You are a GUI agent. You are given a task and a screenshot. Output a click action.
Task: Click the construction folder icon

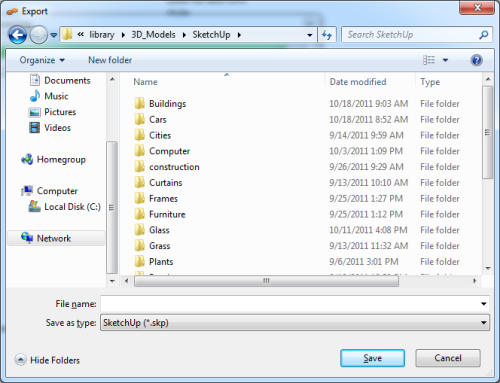(140, 166)
